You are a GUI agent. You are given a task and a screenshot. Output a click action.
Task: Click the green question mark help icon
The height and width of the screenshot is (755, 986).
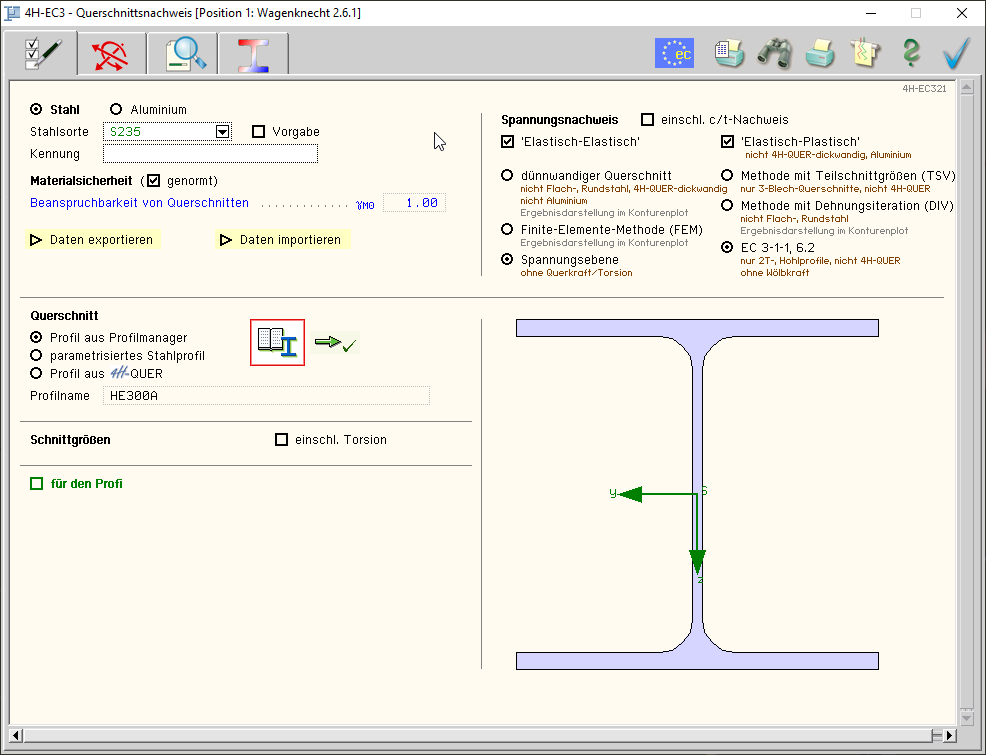tap(911, 53)
